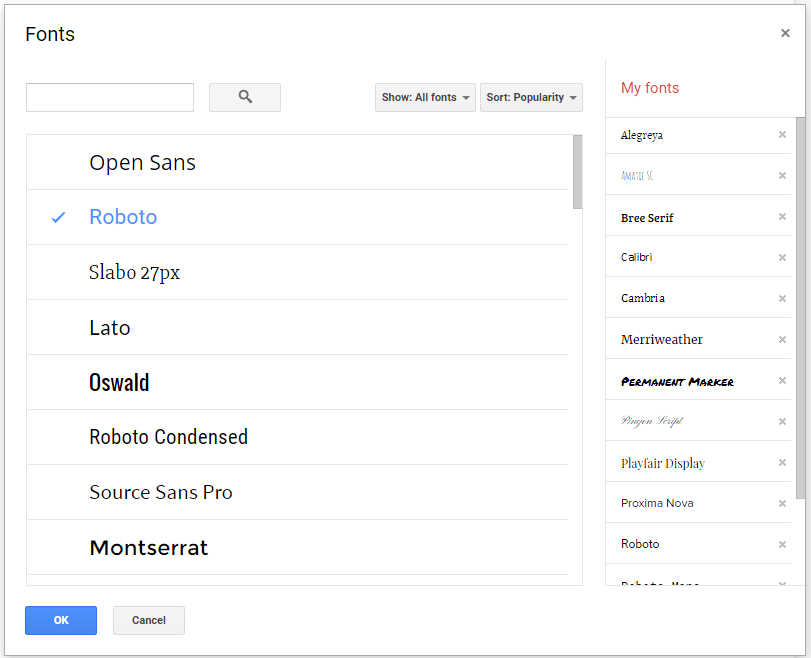Remove Amatic SC from My fonts
Screen dimensions: 811x658
[782, 175]
